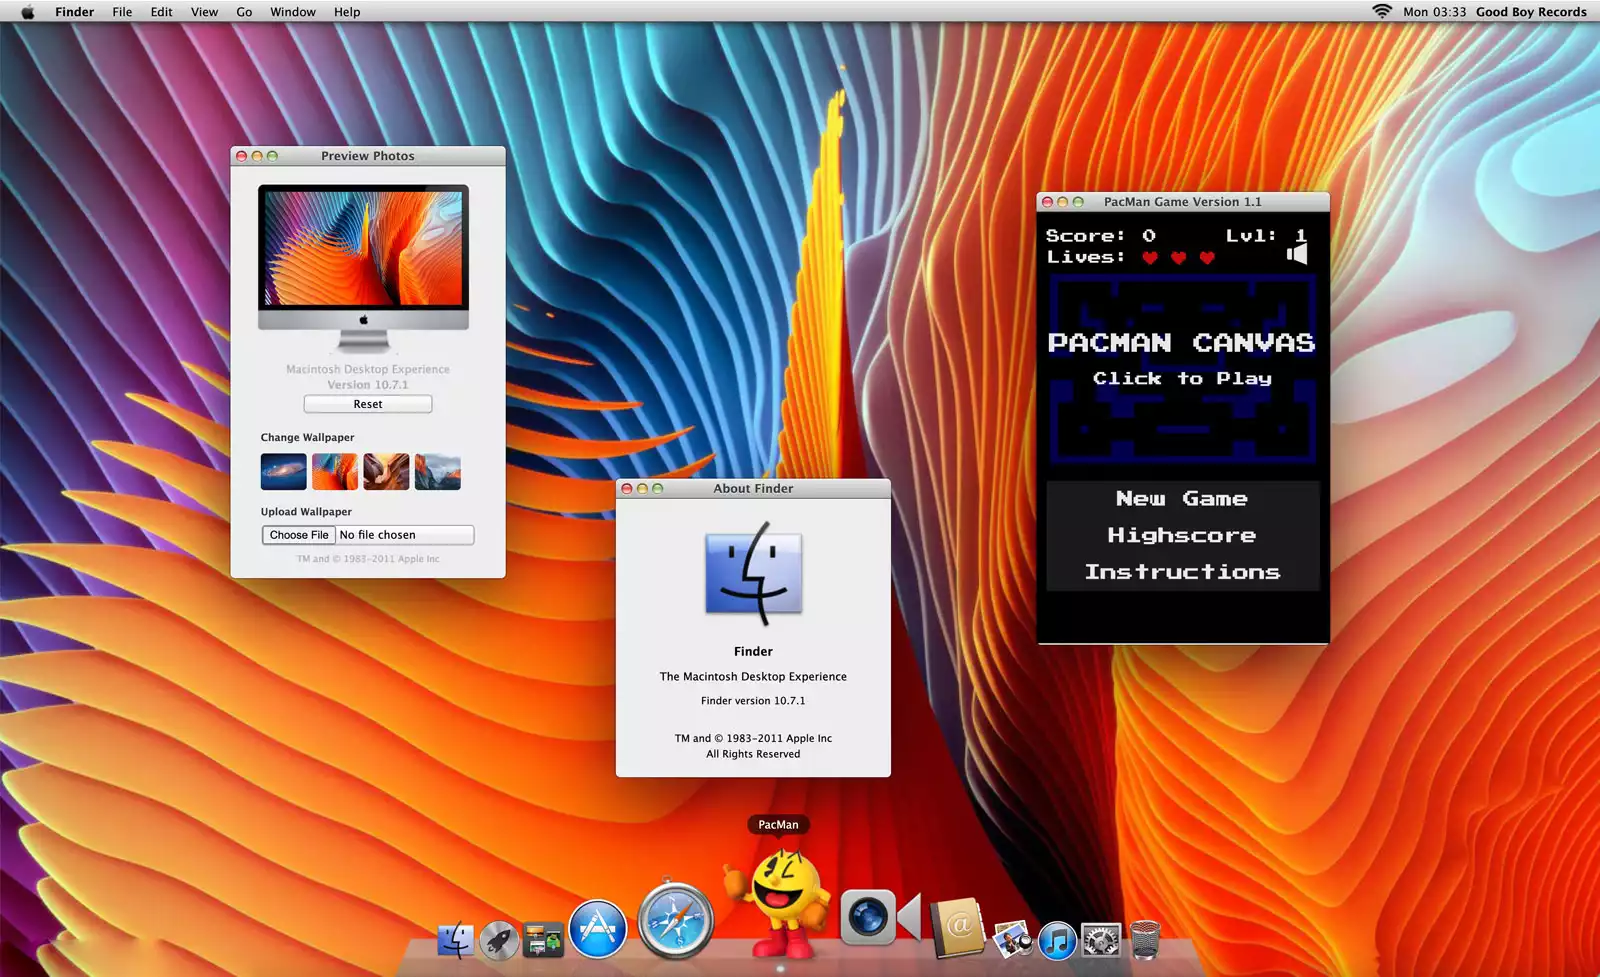Open the Go menu
Viewport: 1600px width, 977px height.
(244, 12)
